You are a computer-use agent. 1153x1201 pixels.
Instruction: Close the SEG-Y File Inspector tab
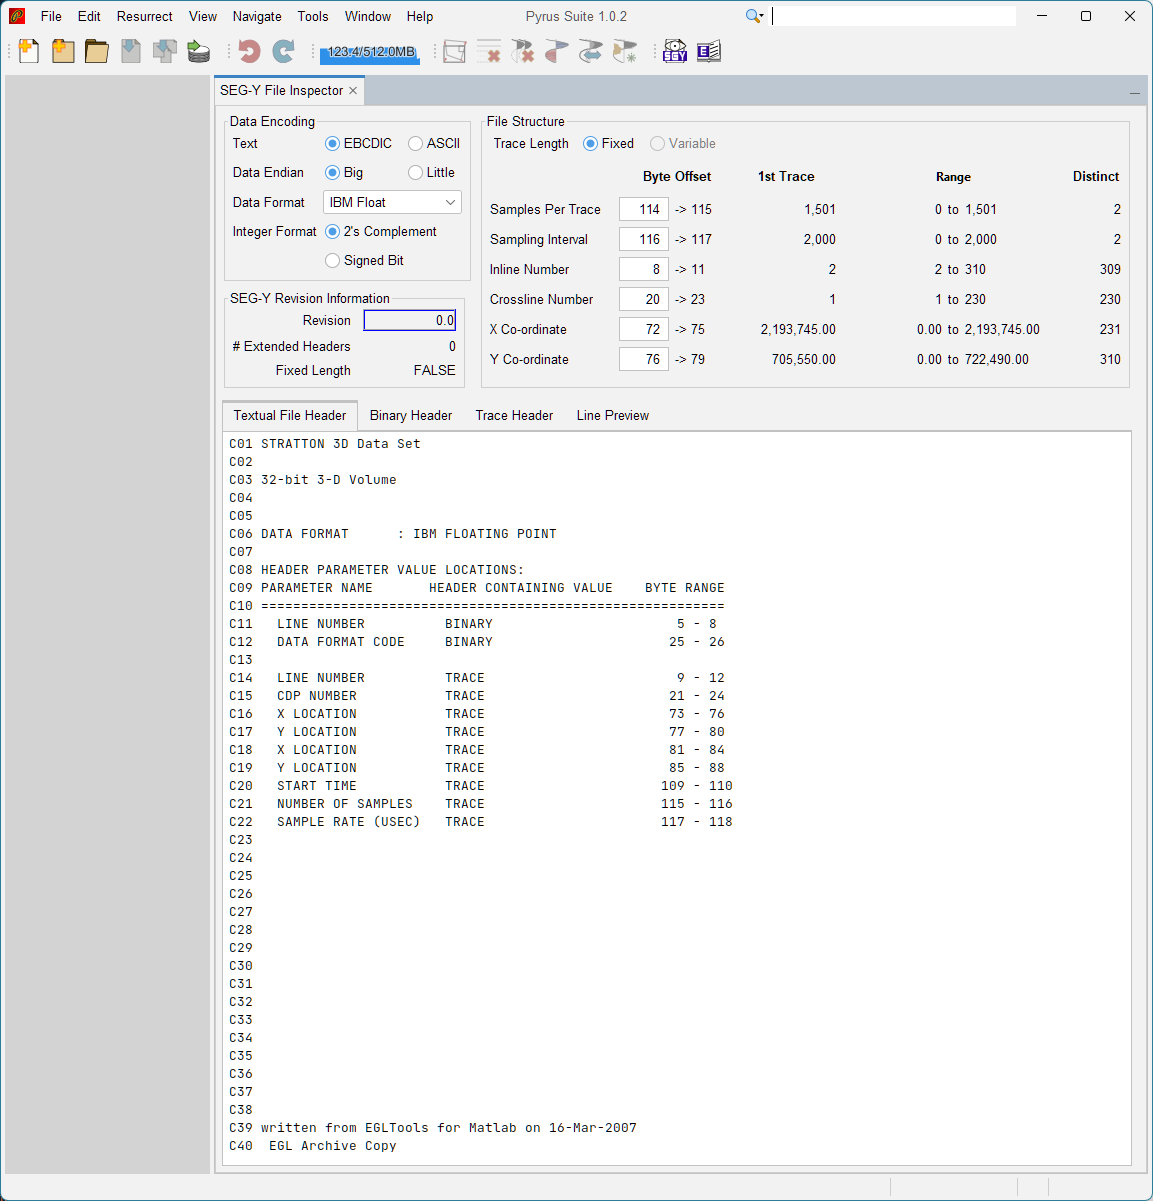(353, 91)
